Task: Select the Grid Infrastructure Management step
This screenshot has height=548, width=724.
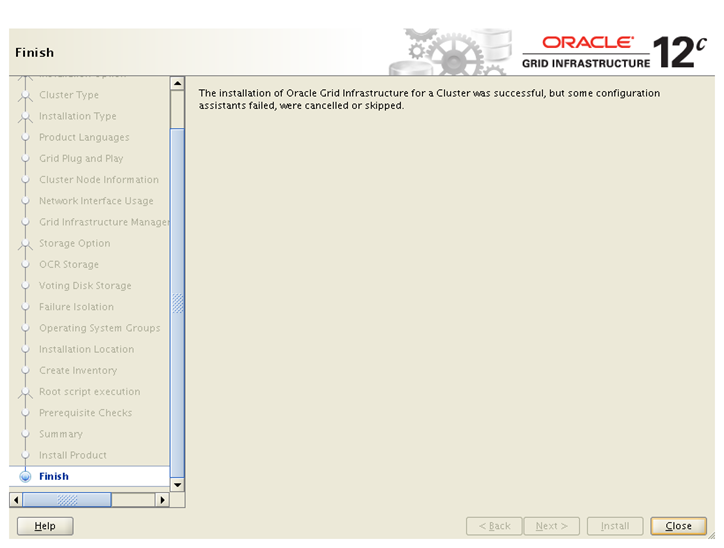Action: coord(104,222)
